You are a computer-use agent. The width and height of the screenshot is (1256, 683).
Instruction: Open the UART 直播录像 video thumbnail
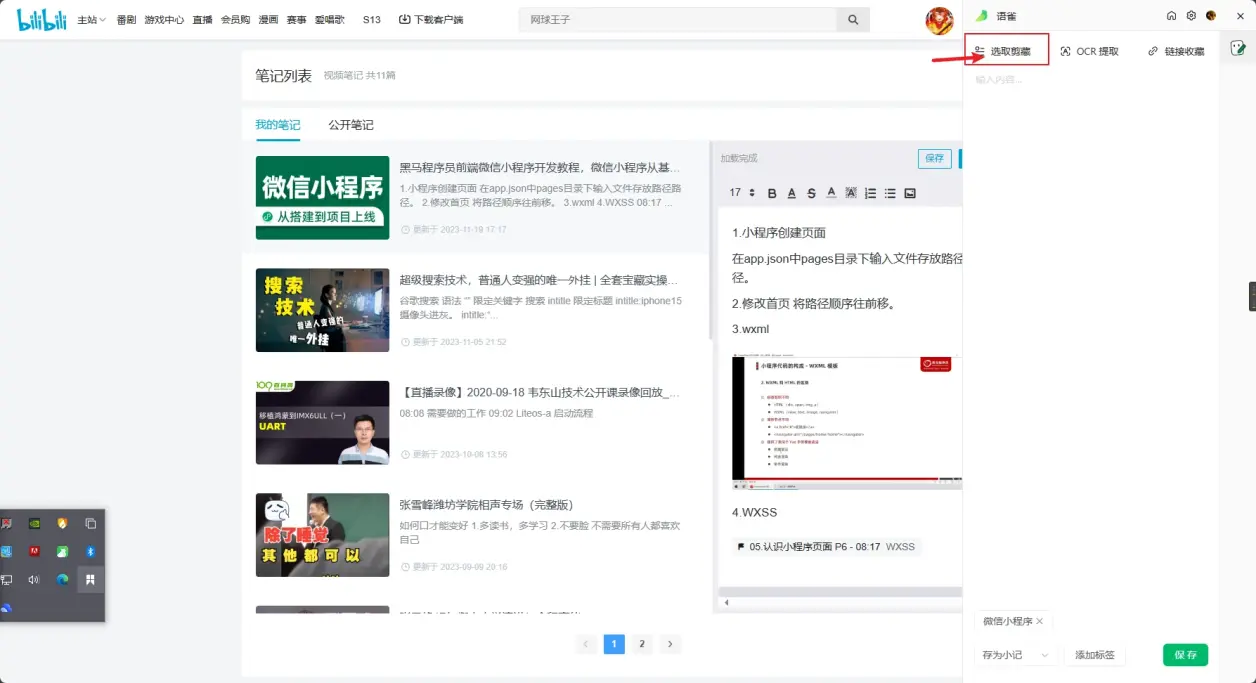pyautogui.click(x=322, y=422)
